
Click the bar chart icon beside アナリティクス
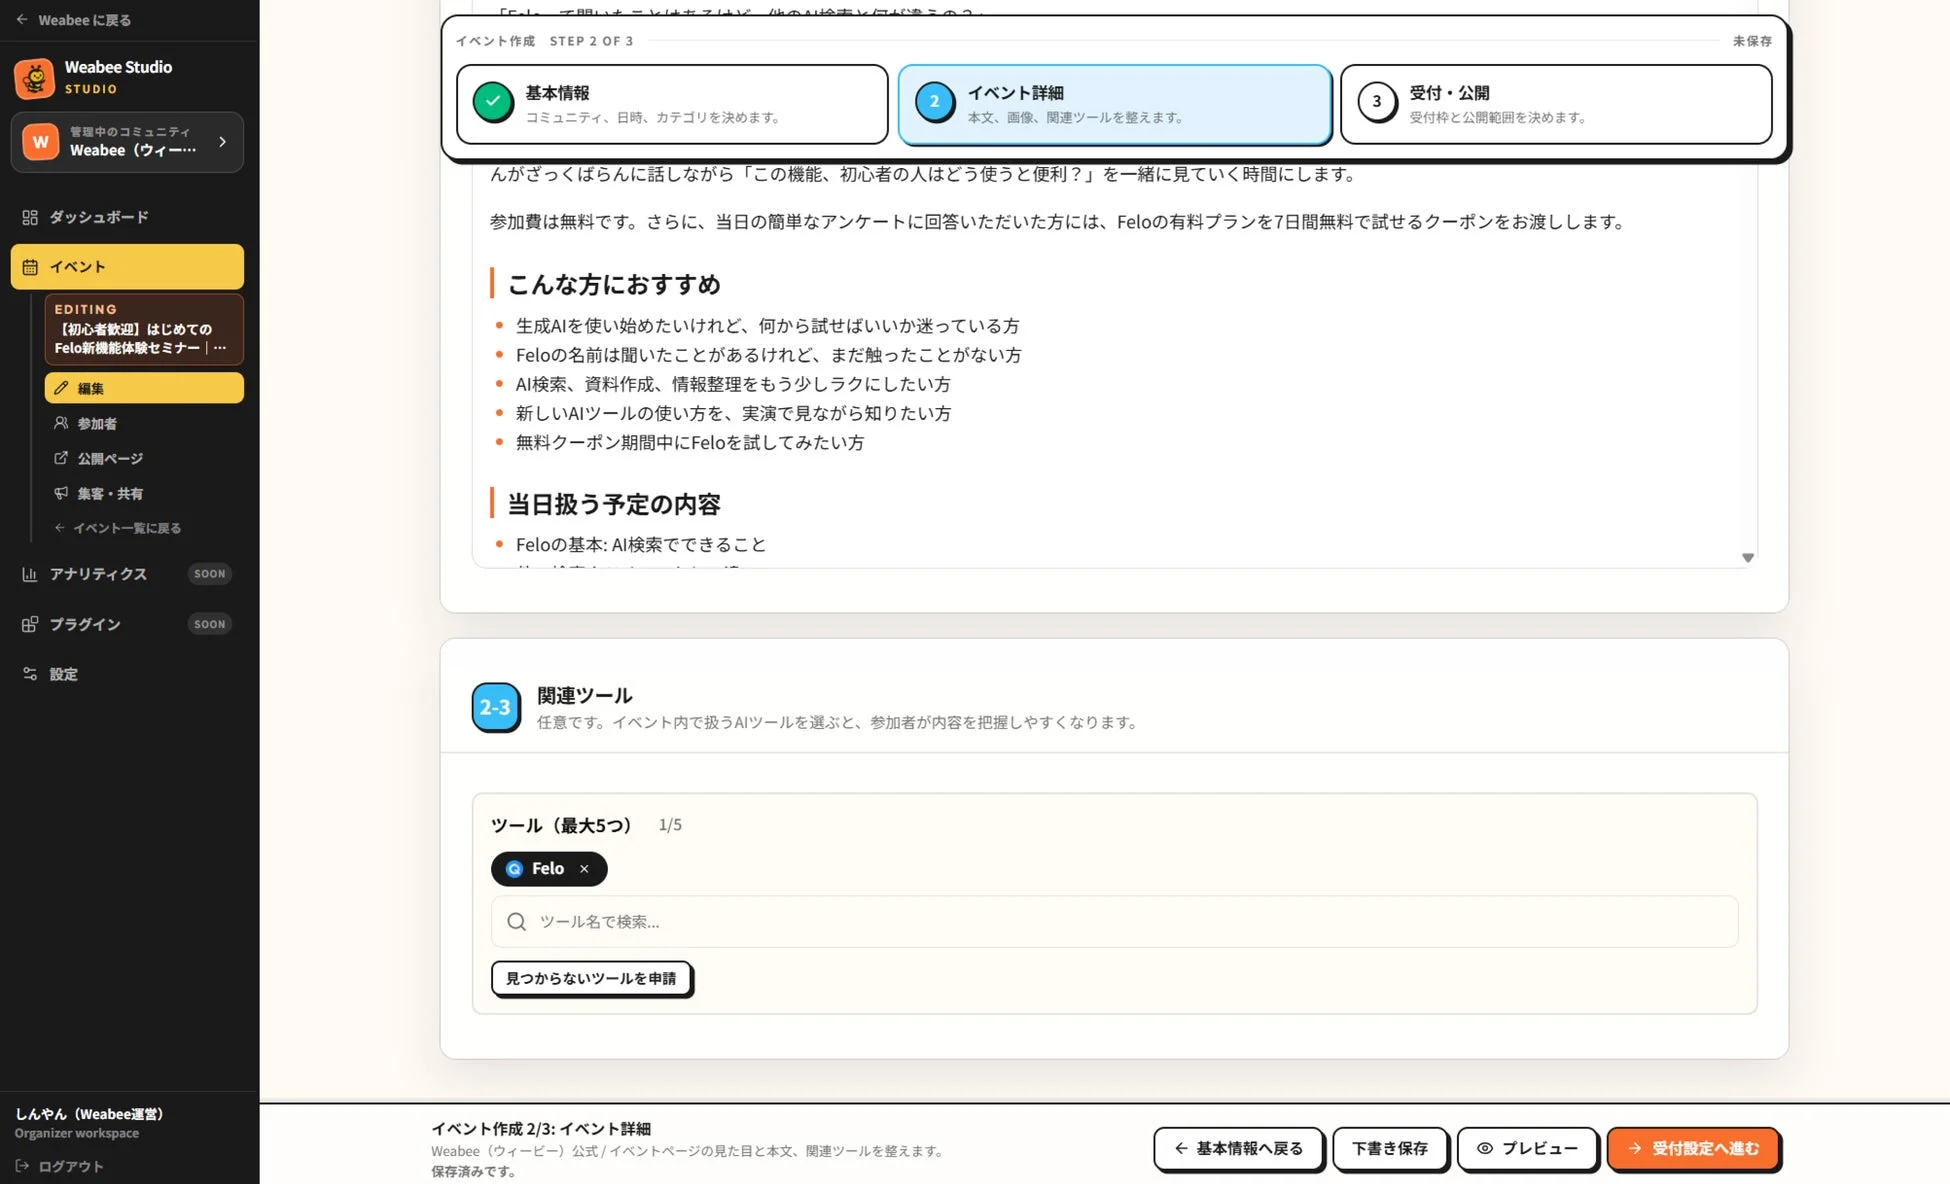point(30,574)
